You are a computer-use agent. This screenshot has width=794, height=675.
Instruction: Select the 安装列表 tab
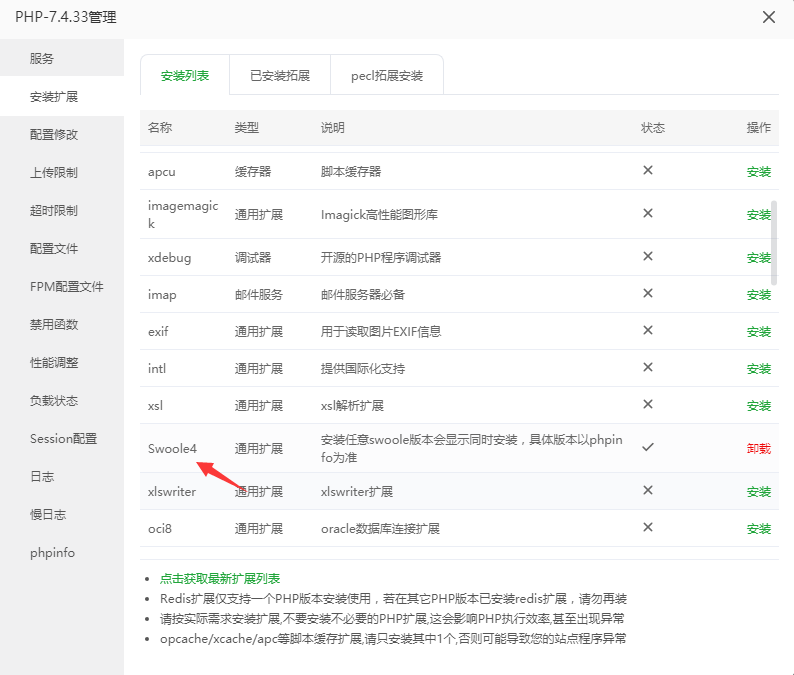(x=185, y=76)
